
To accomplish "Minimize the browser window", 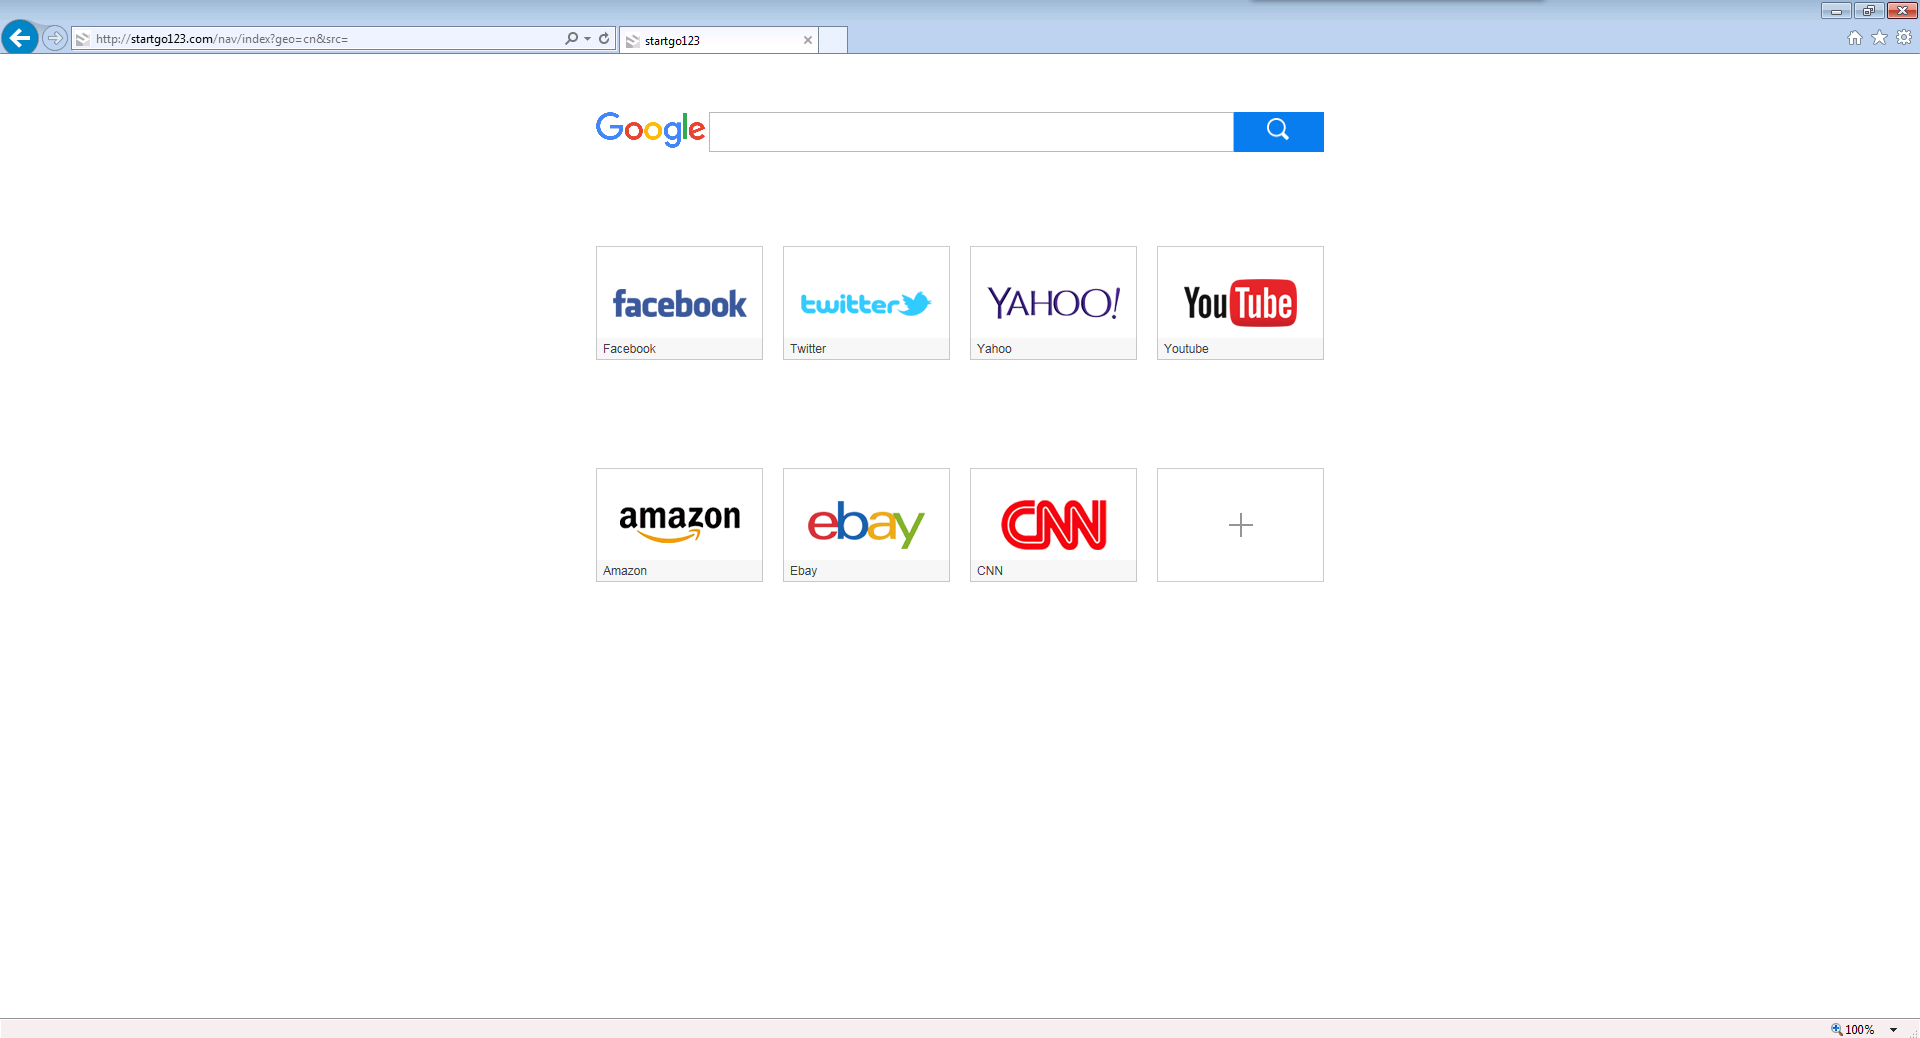I will pyautogui.click(x=1836, y=11).
